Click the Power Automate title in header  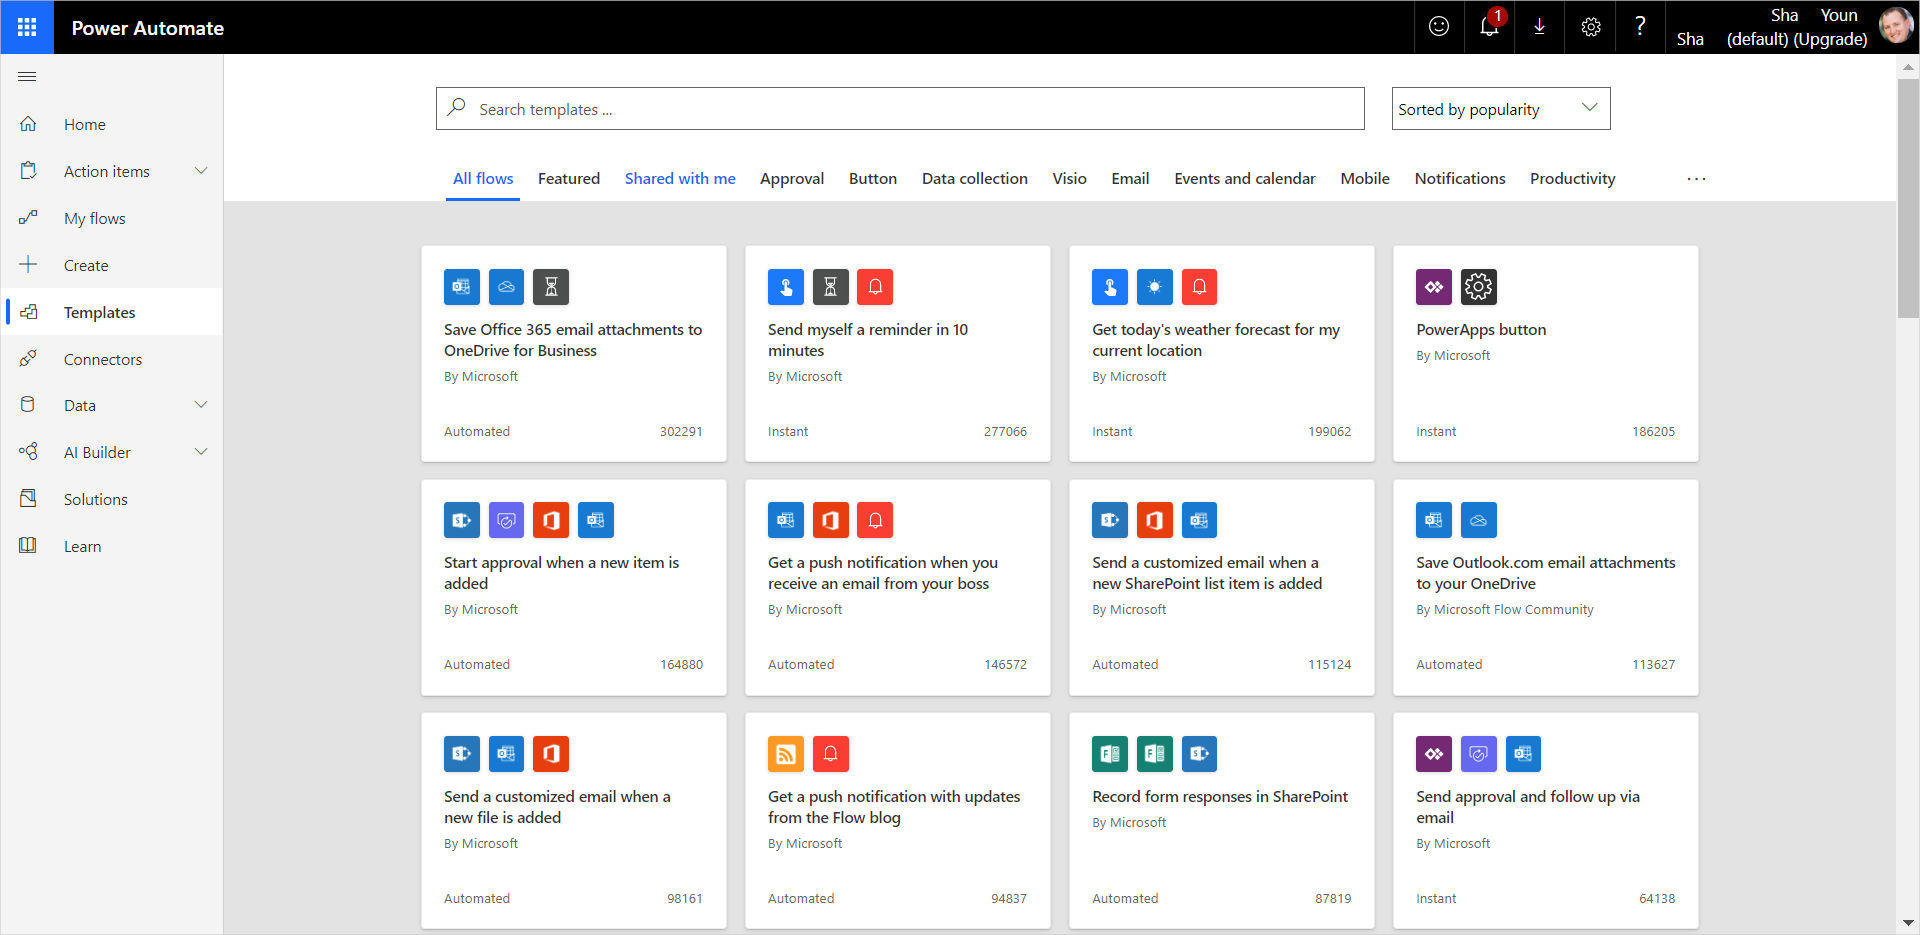[x=148, y=28]
